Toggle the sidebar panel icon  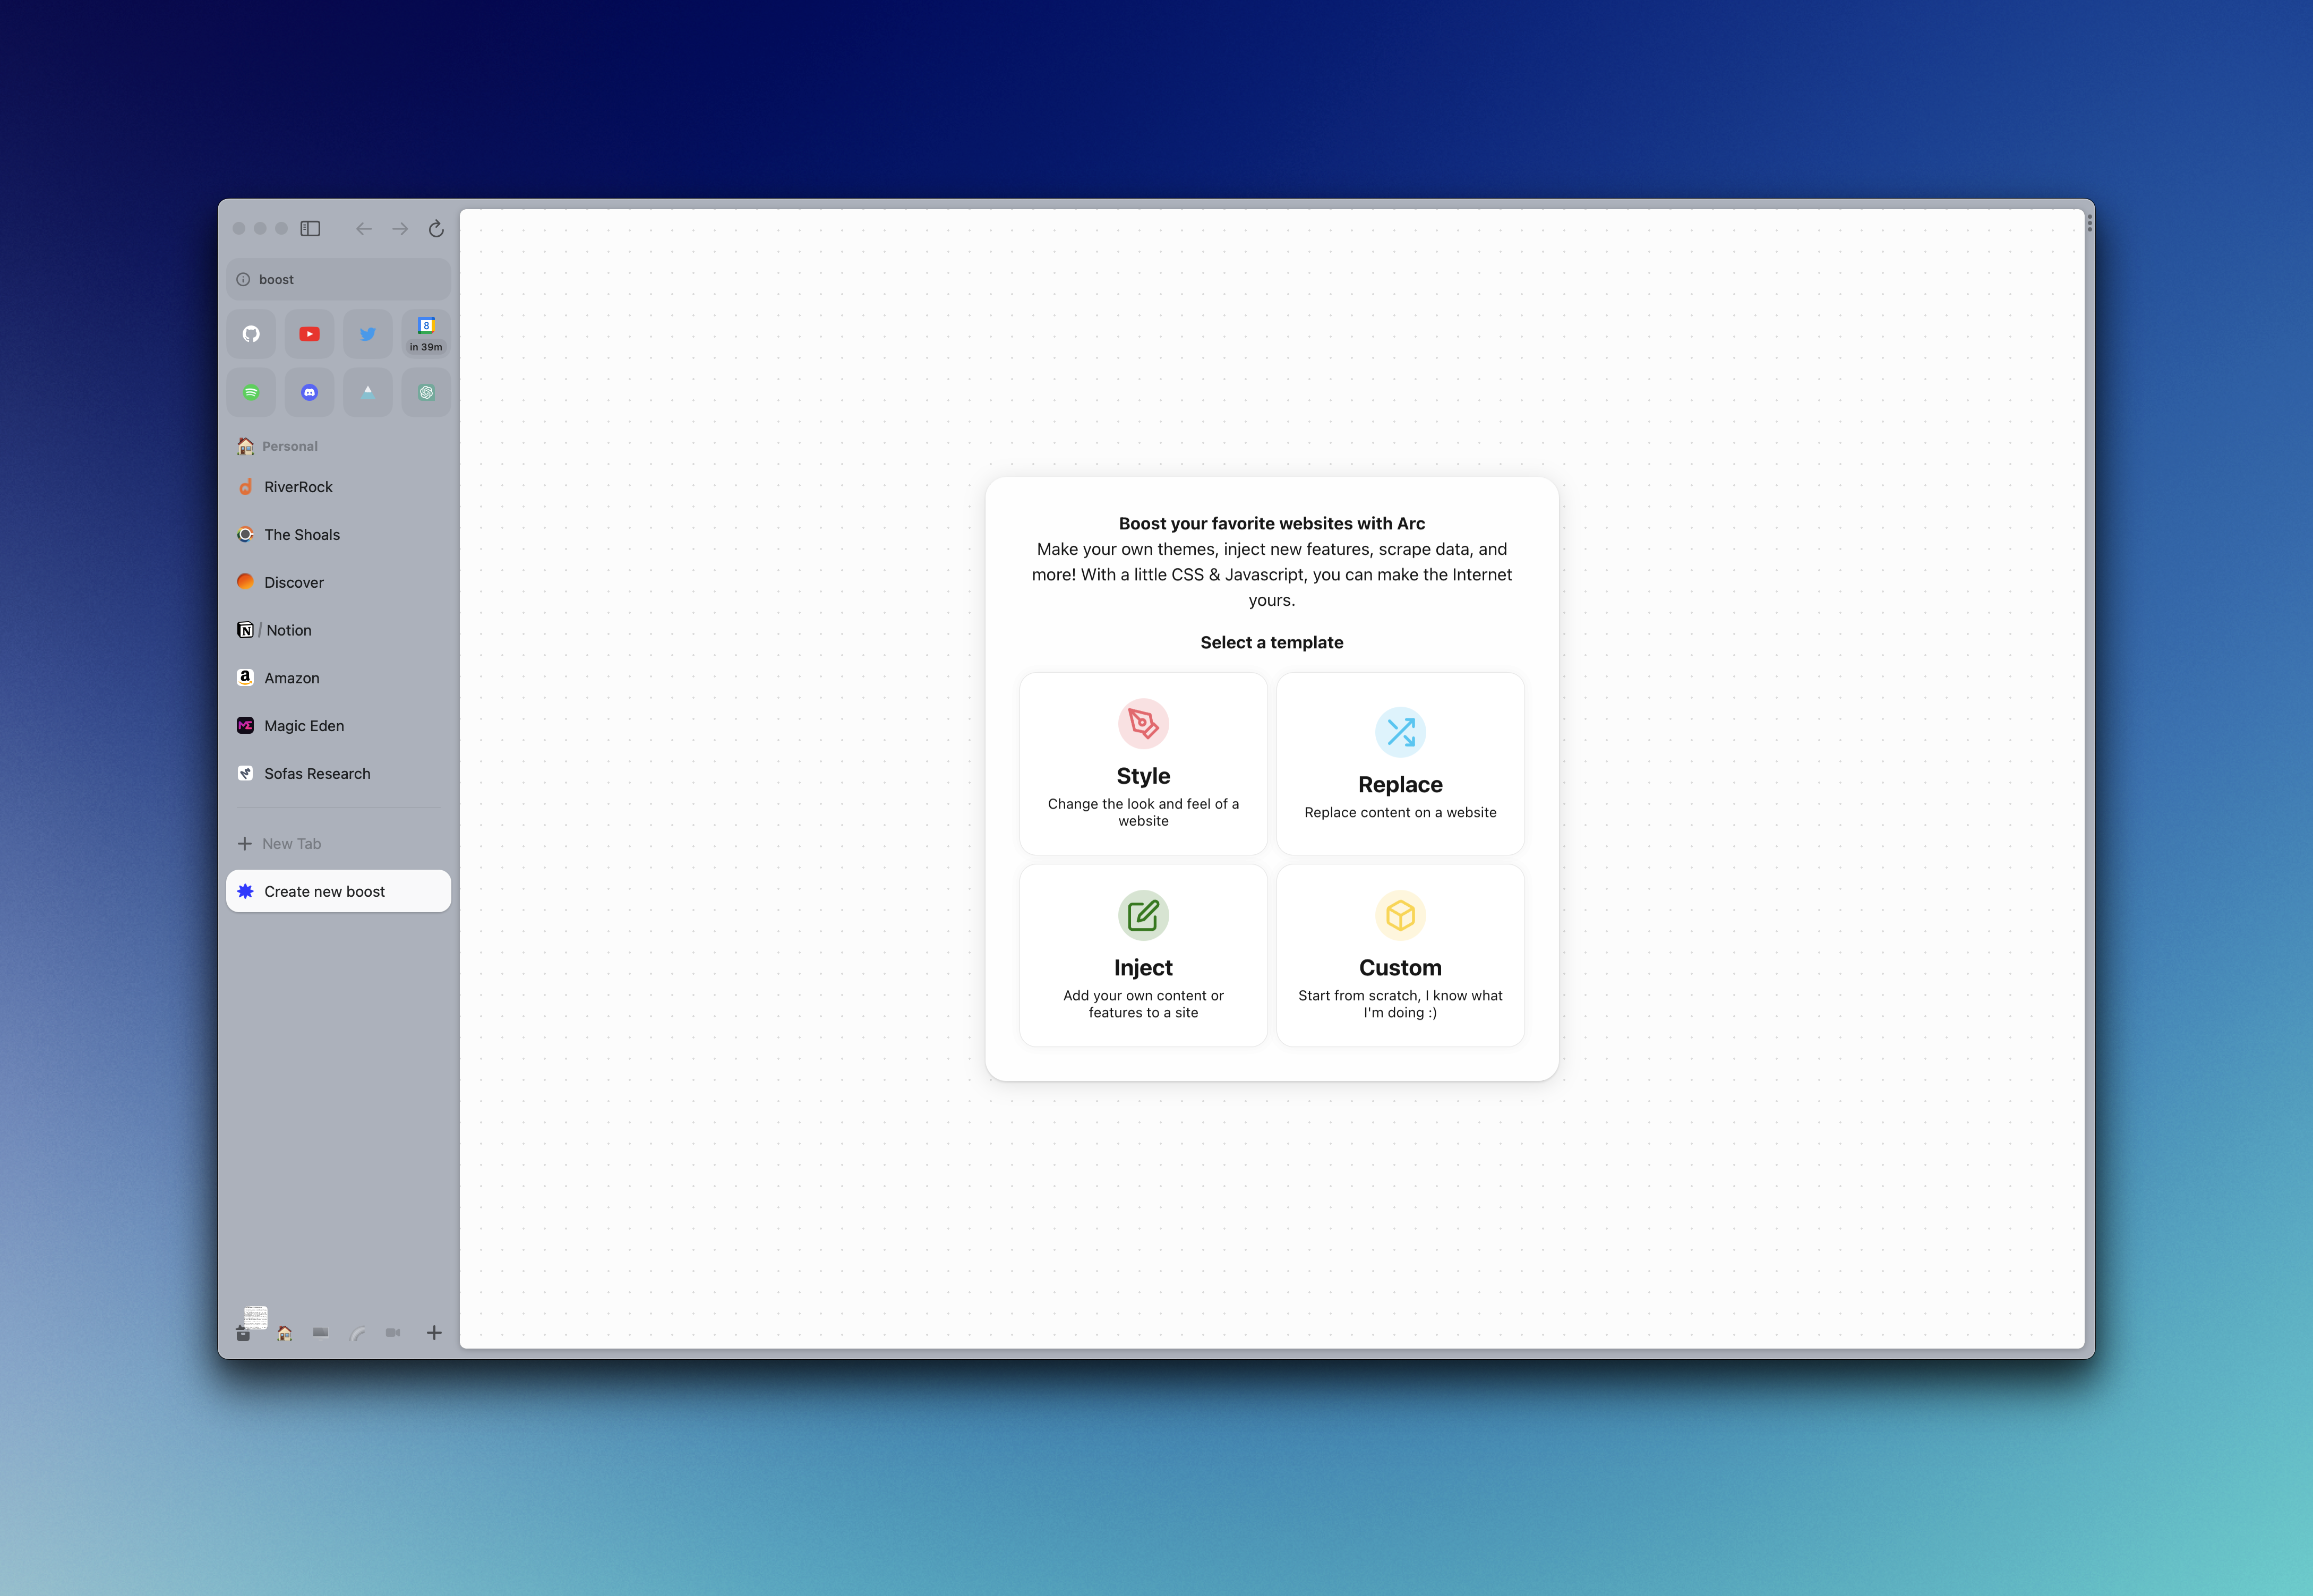point(310,229)
